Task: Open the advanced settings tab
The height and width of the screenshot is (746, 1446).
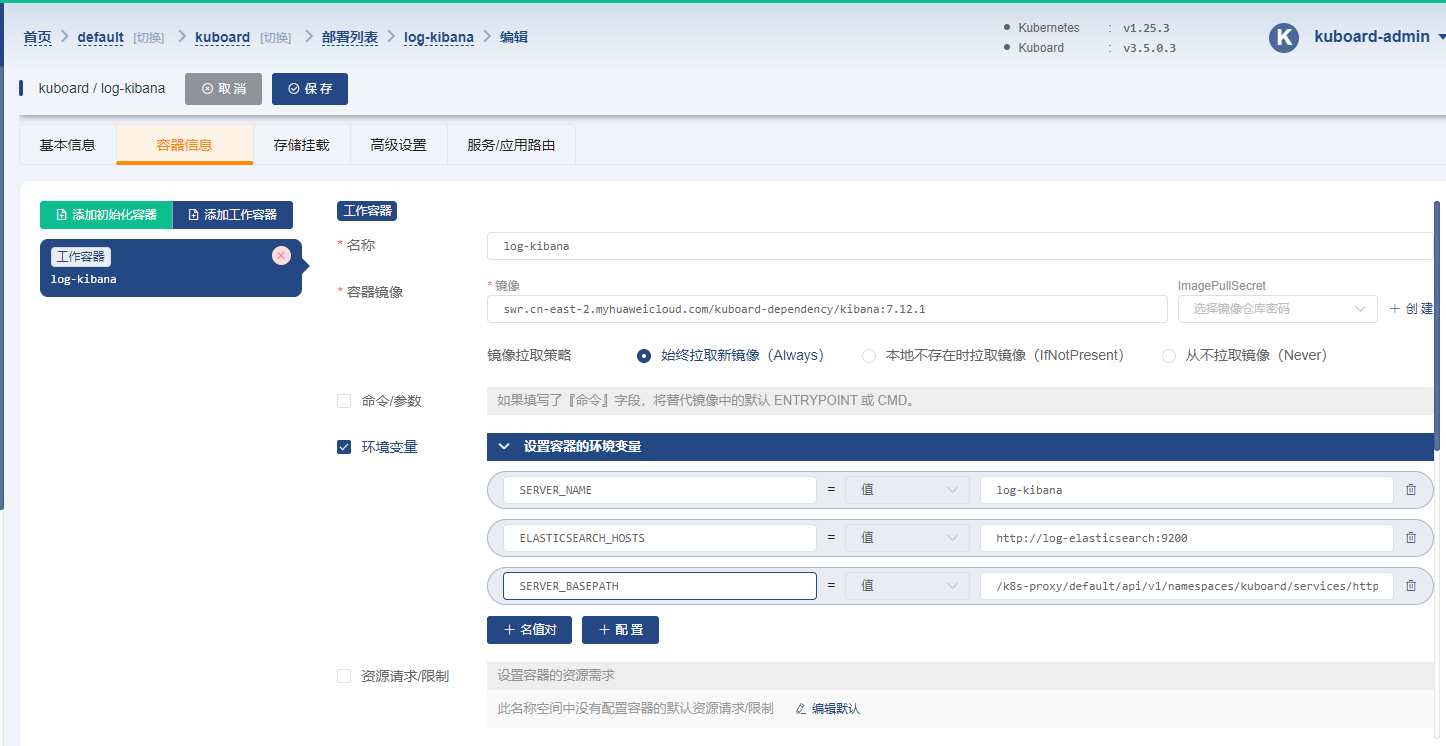Action: coord(398,145)
